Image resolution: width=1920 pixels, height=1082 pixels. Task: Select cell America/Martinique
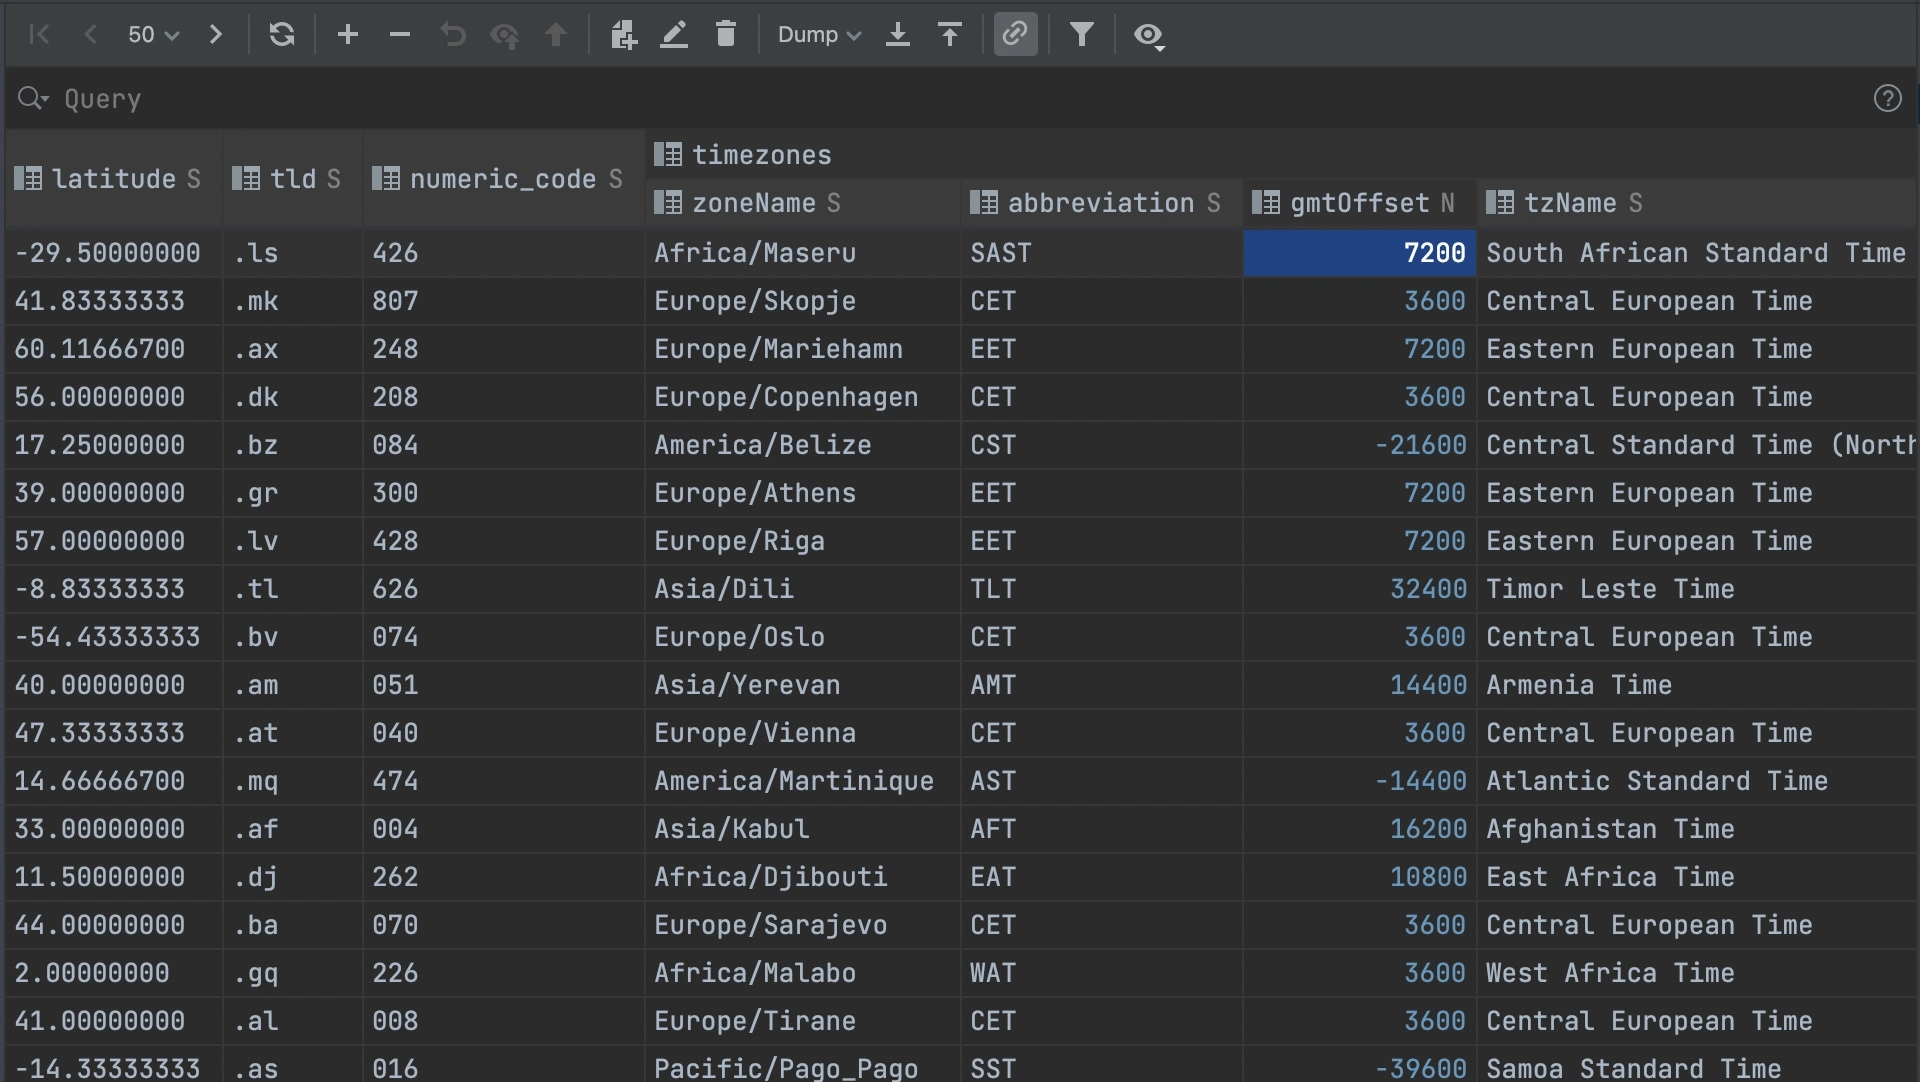tap(803, 781)
